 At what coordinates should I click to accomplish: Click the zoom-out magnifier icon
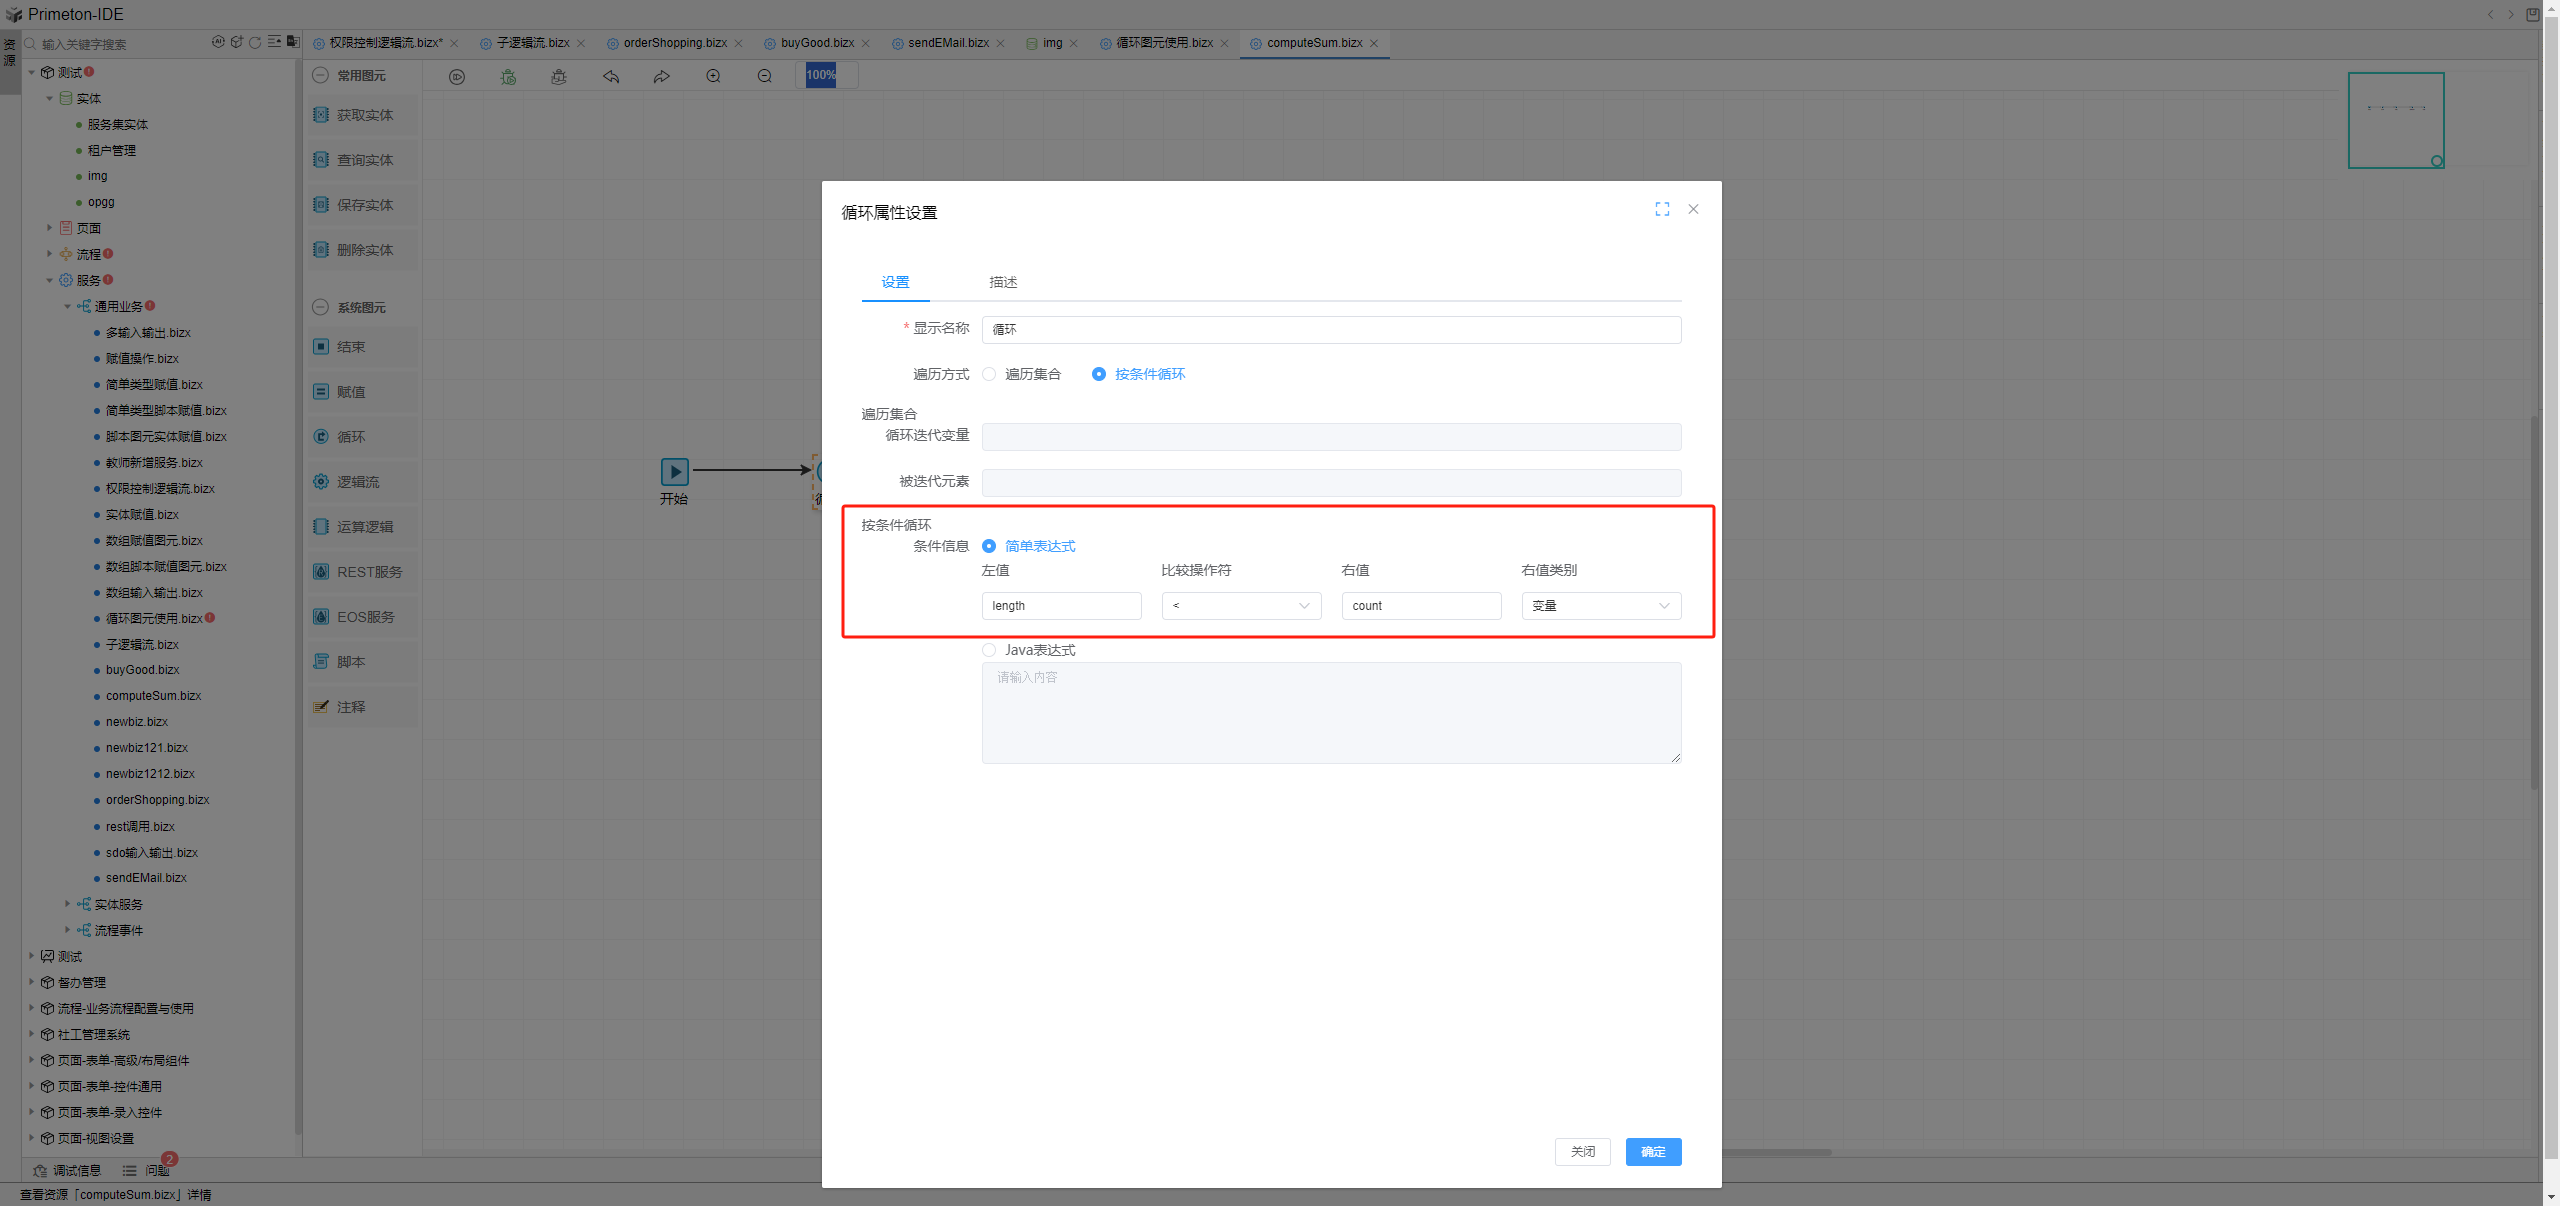pos(765,77)
